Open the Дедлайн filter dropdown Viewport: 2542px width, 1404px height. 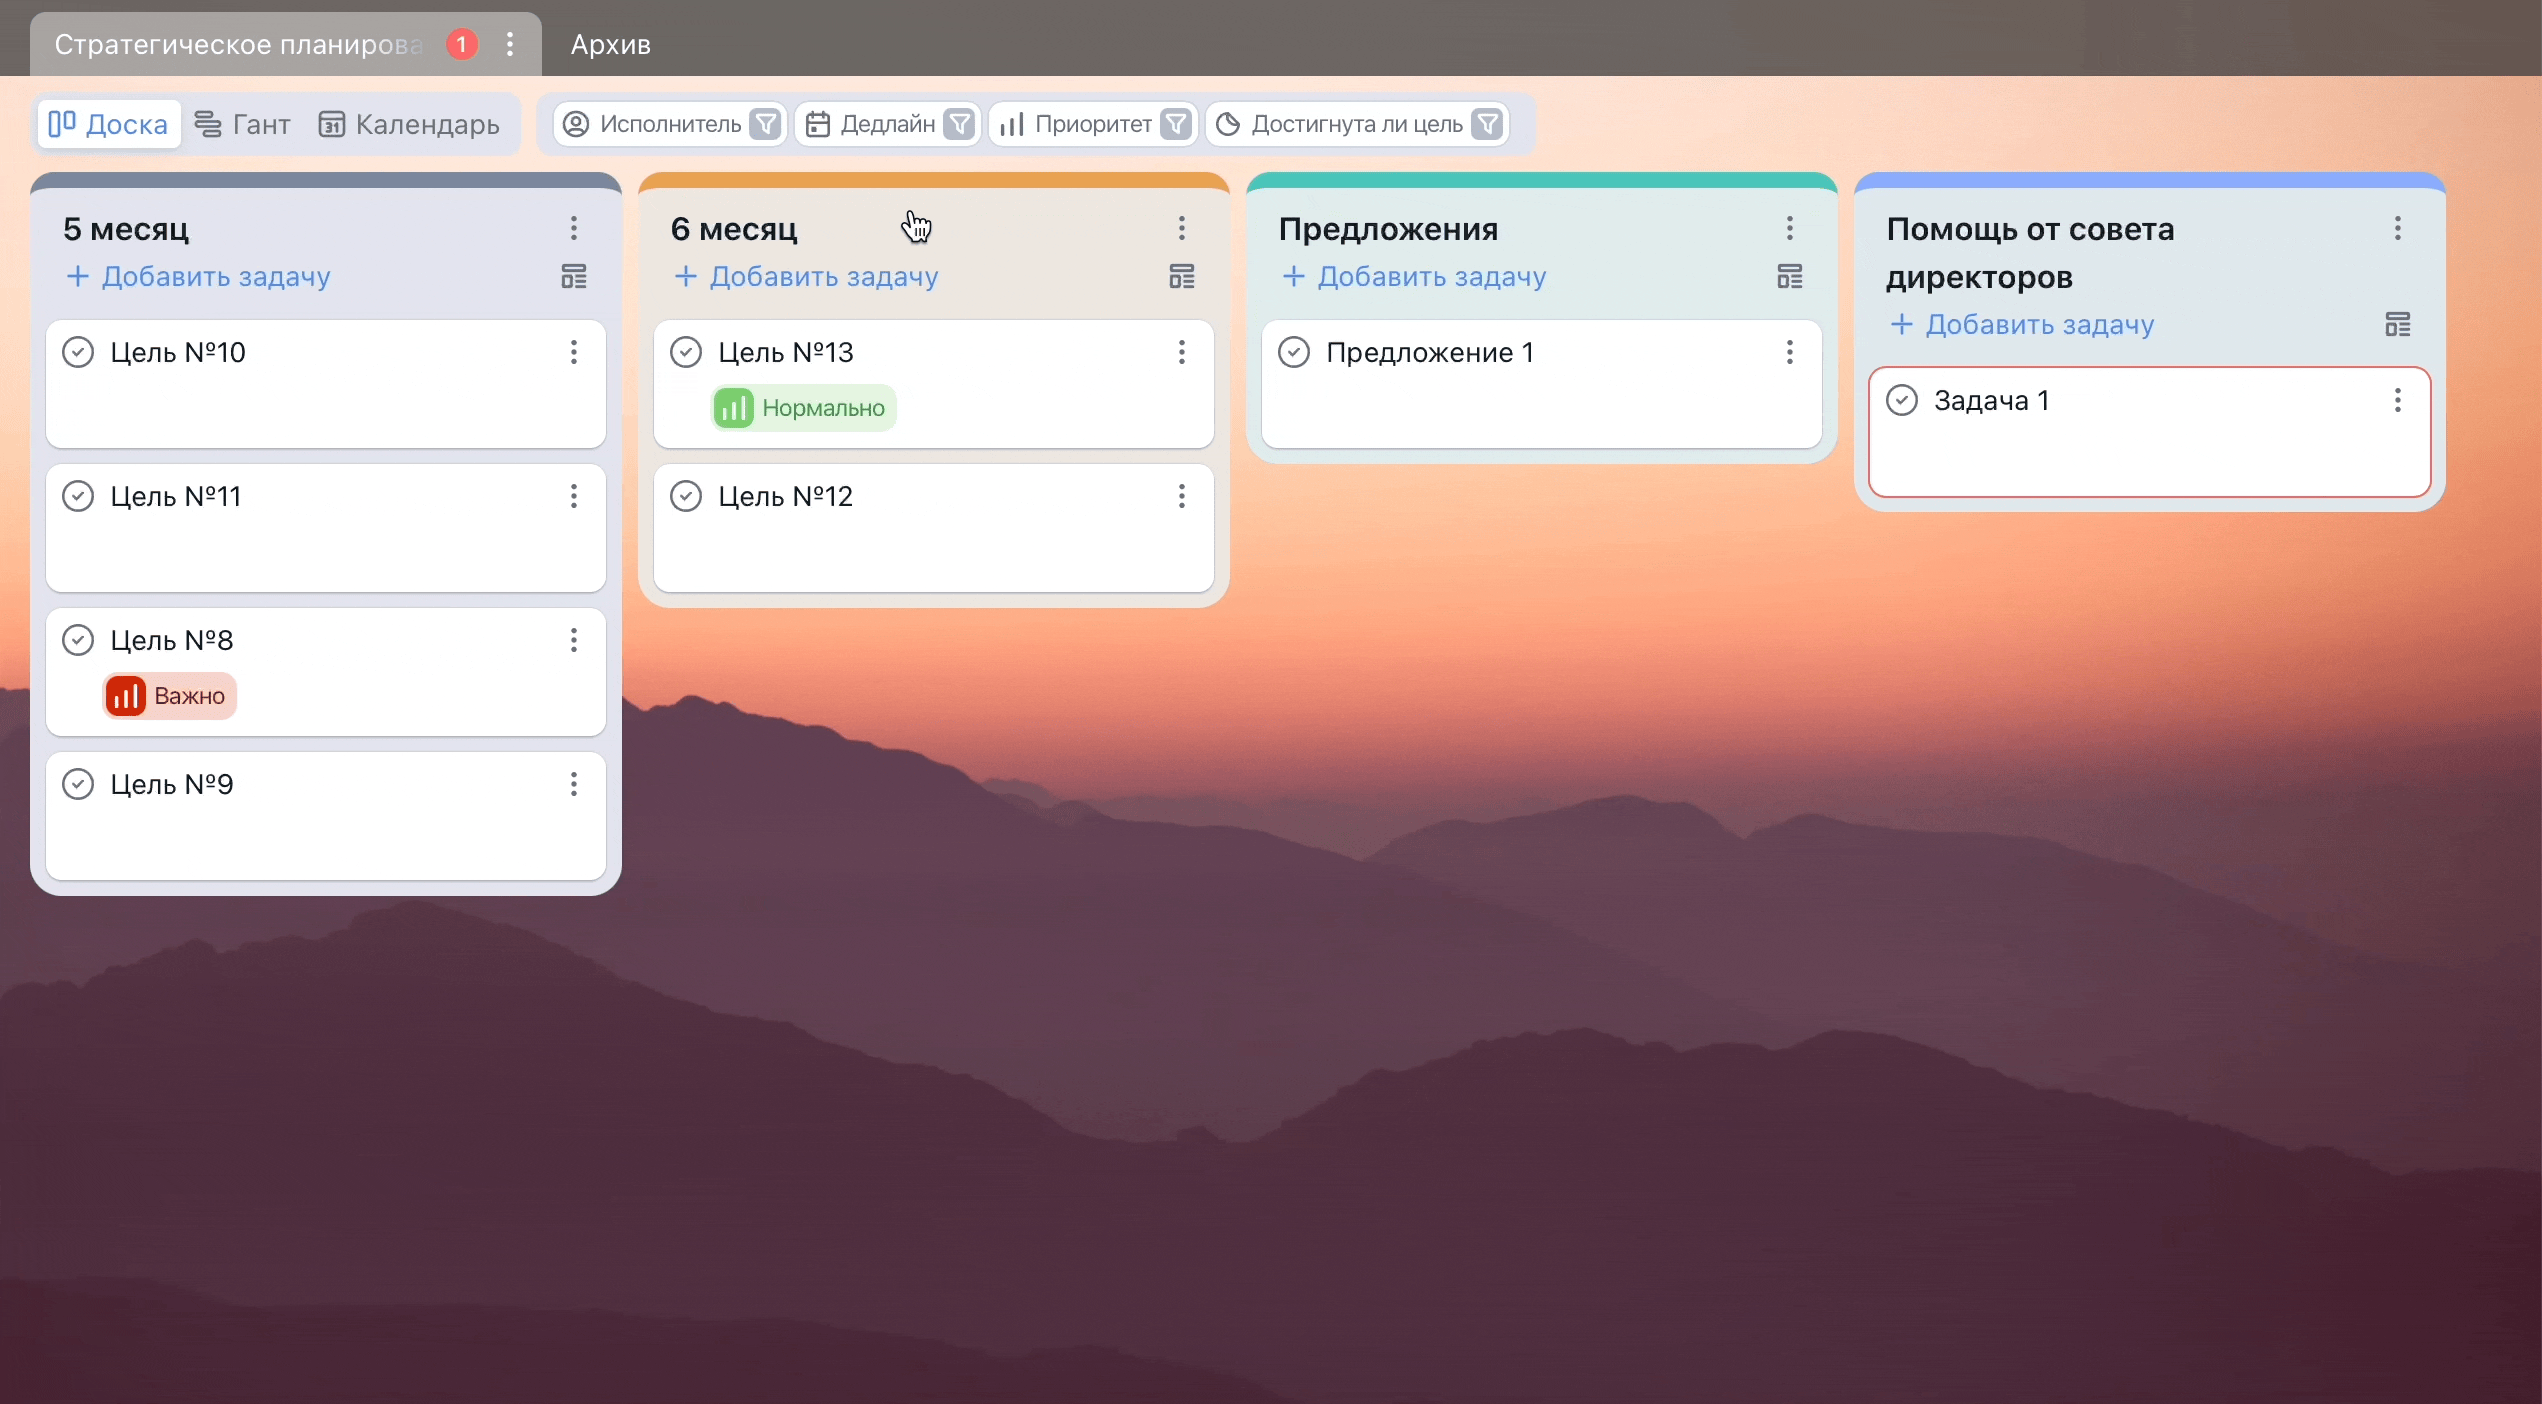tap(871, 124)
